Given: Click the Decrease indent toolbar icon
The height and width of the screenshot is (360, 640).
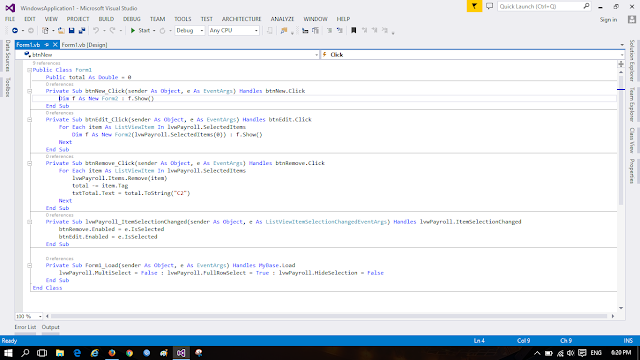Looking at the screenshot, I should [x=305, y=31].
